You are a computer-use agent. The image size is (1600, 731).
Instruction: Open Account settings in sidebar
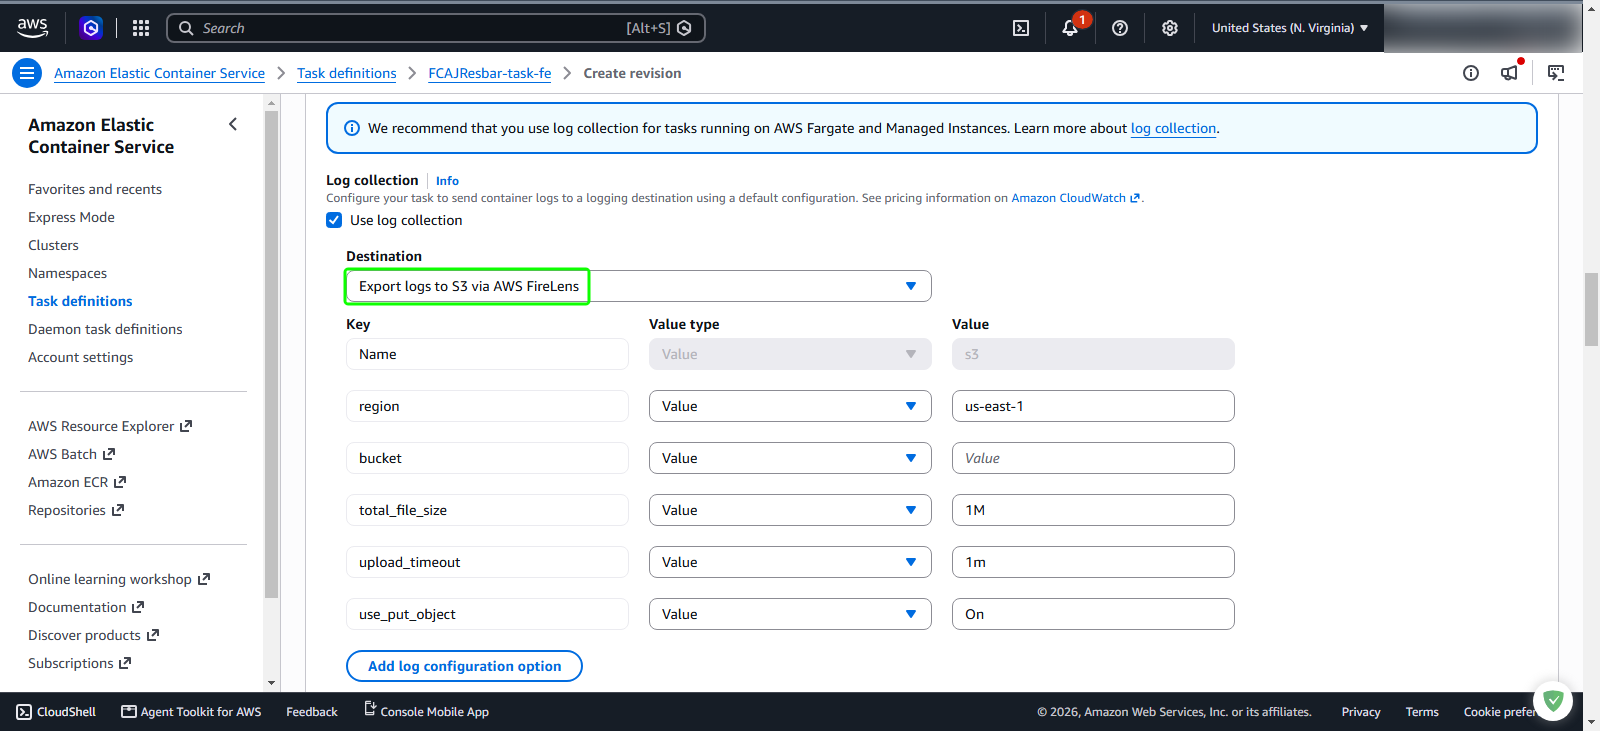point(80,357)
